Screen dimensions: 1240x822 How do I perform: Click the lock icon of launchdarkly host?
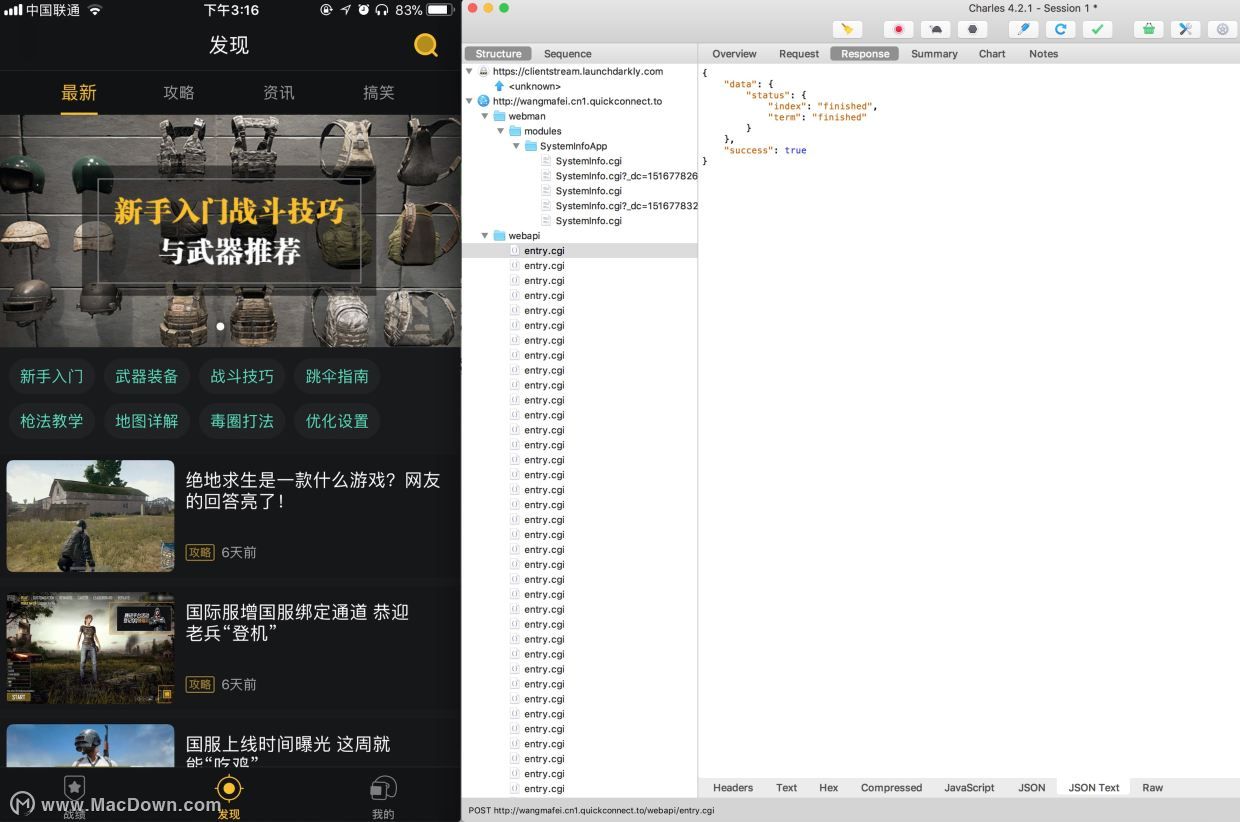pyautogui.click(x=484, y=72)
